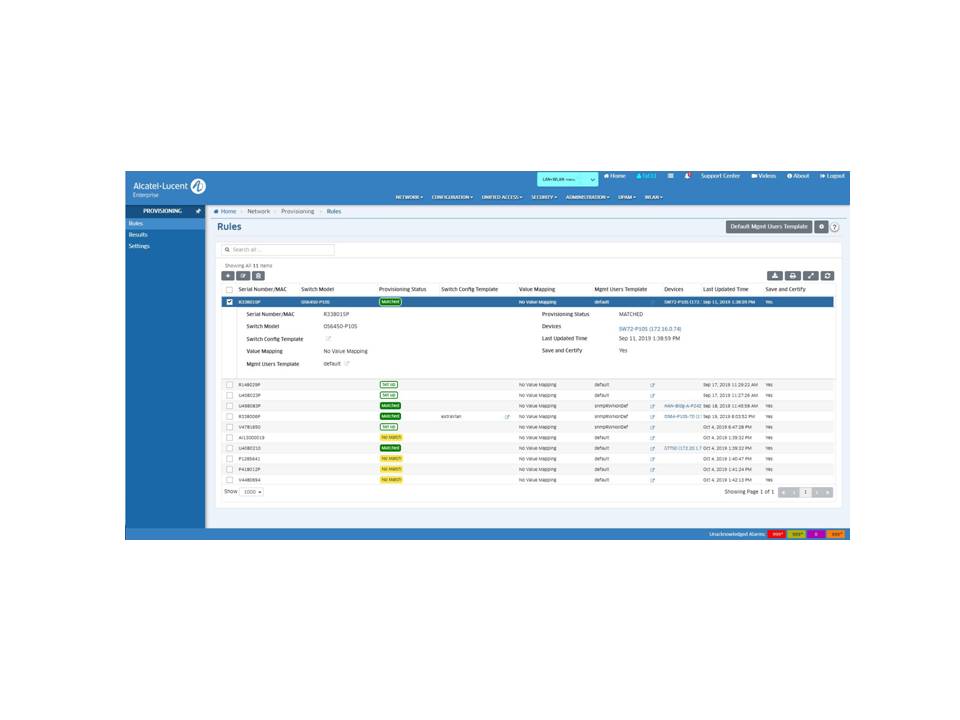Select Results in the Provisioning sidebar

click(138, 235)
